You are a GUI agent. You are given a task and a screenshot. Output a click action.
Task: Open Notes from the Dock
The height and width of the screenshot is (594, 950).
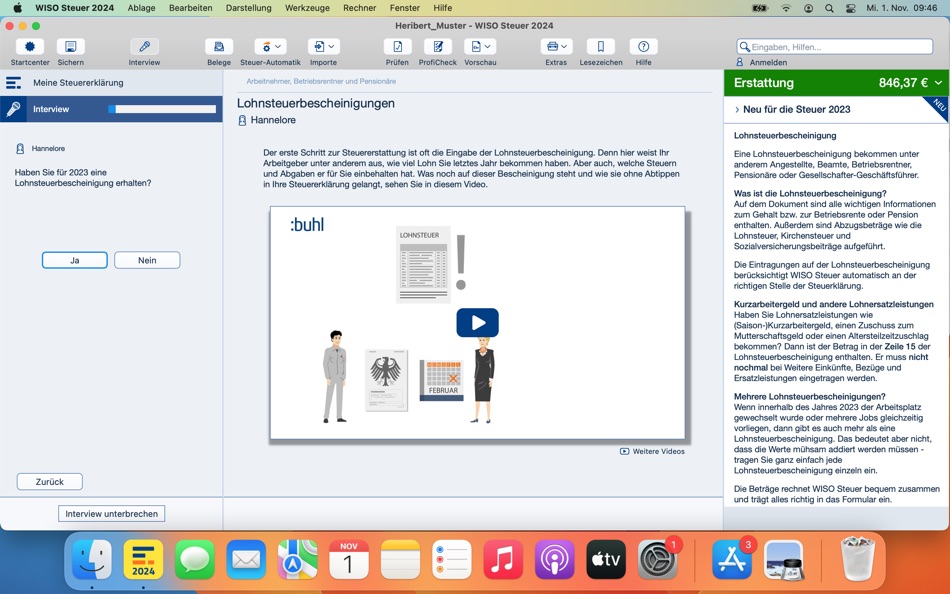[400, 559]
